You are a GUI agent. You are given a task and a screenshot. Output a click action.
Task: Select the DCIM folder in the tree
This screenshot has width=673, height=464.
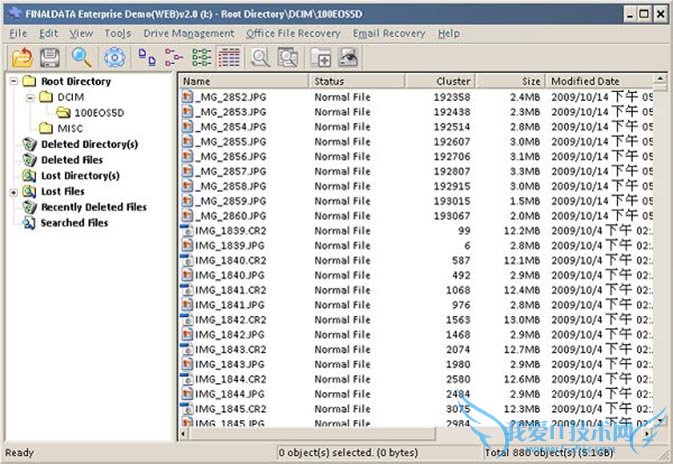click(x=71, y=97)
